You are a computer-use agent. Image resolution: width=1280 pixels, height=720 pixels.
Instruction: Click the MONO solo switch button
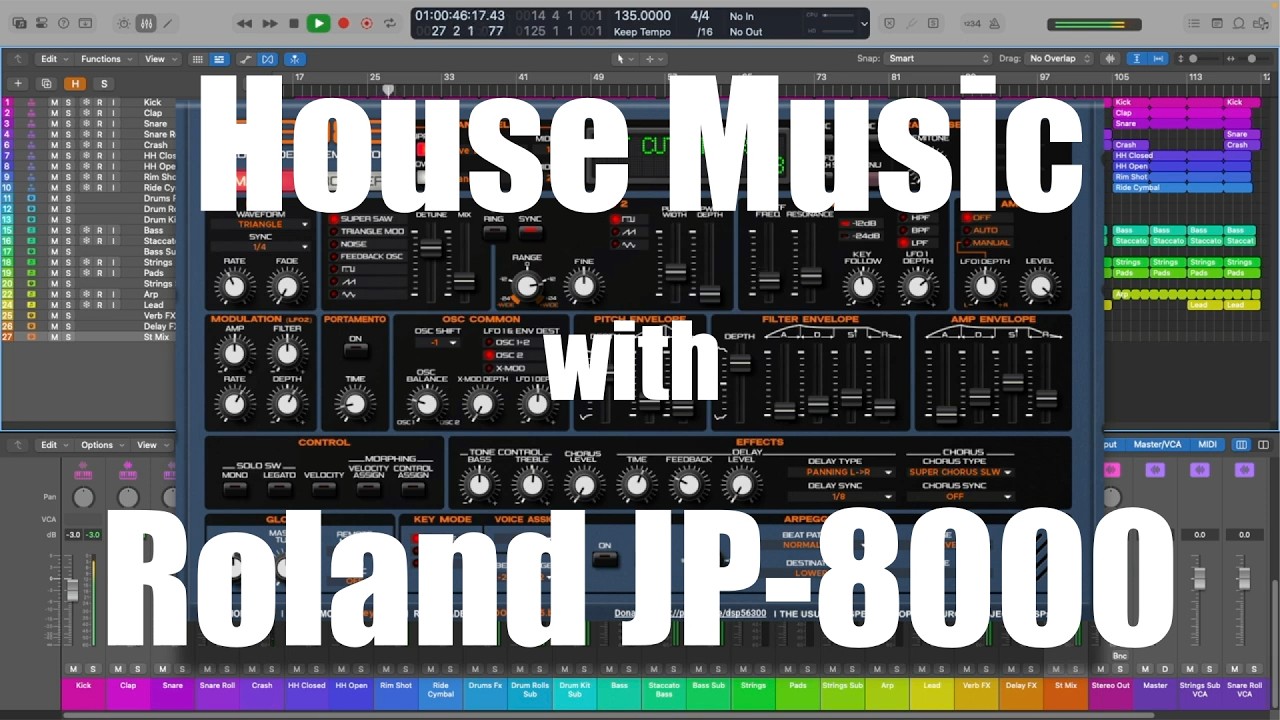click(x=235, y=489)
